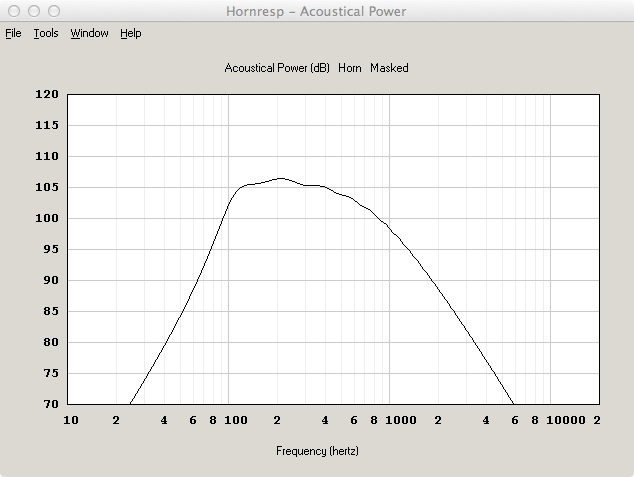Click the red close window button

click(x=14, y=11)
